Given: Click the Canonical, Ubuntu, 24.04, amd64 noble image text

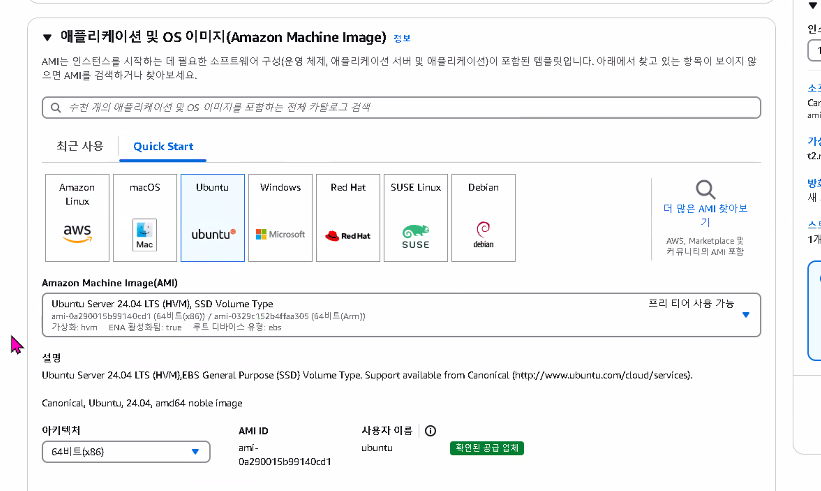Looking at the screenshot, I should pyautogui.click(x=142, y=403).
